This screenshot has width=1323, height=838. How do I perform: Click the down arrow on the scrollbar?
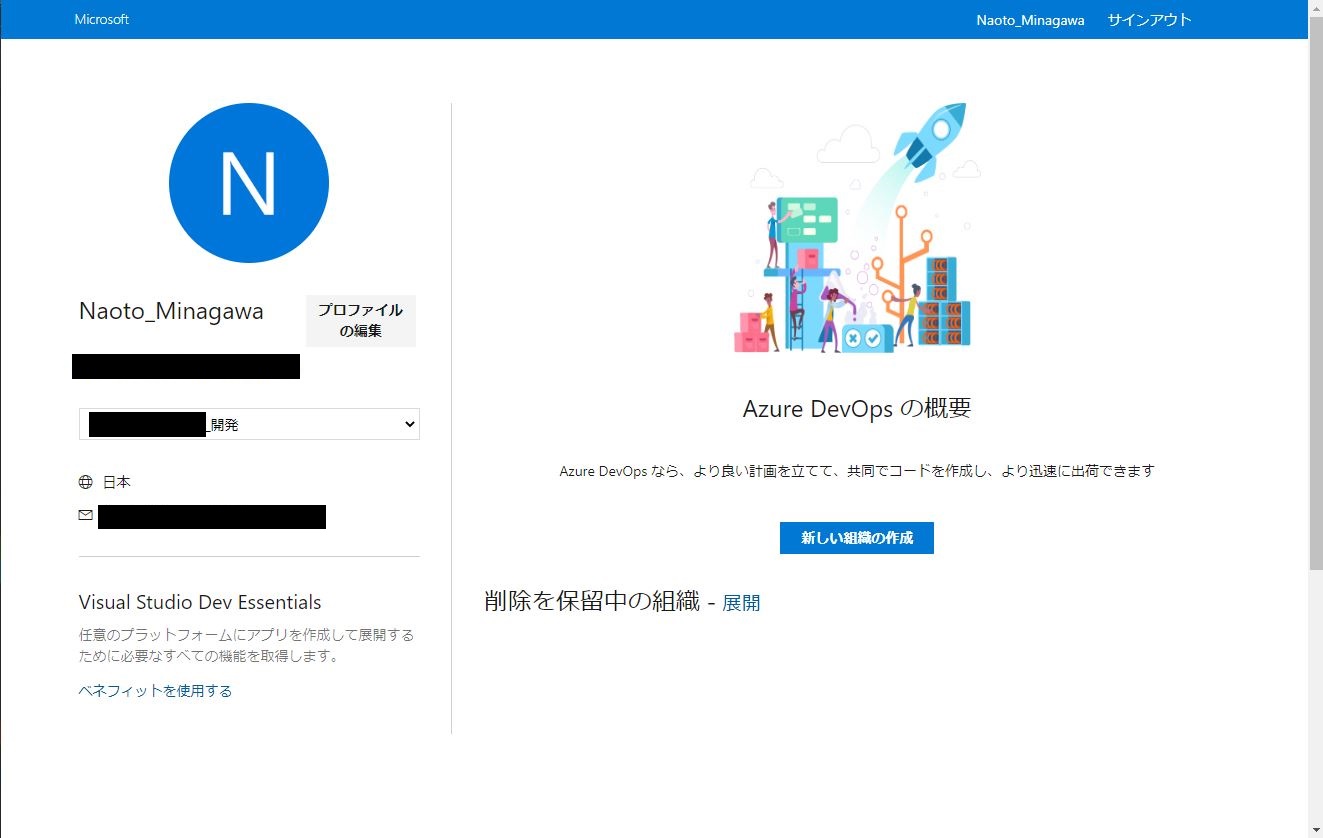tap(1314, 831)
